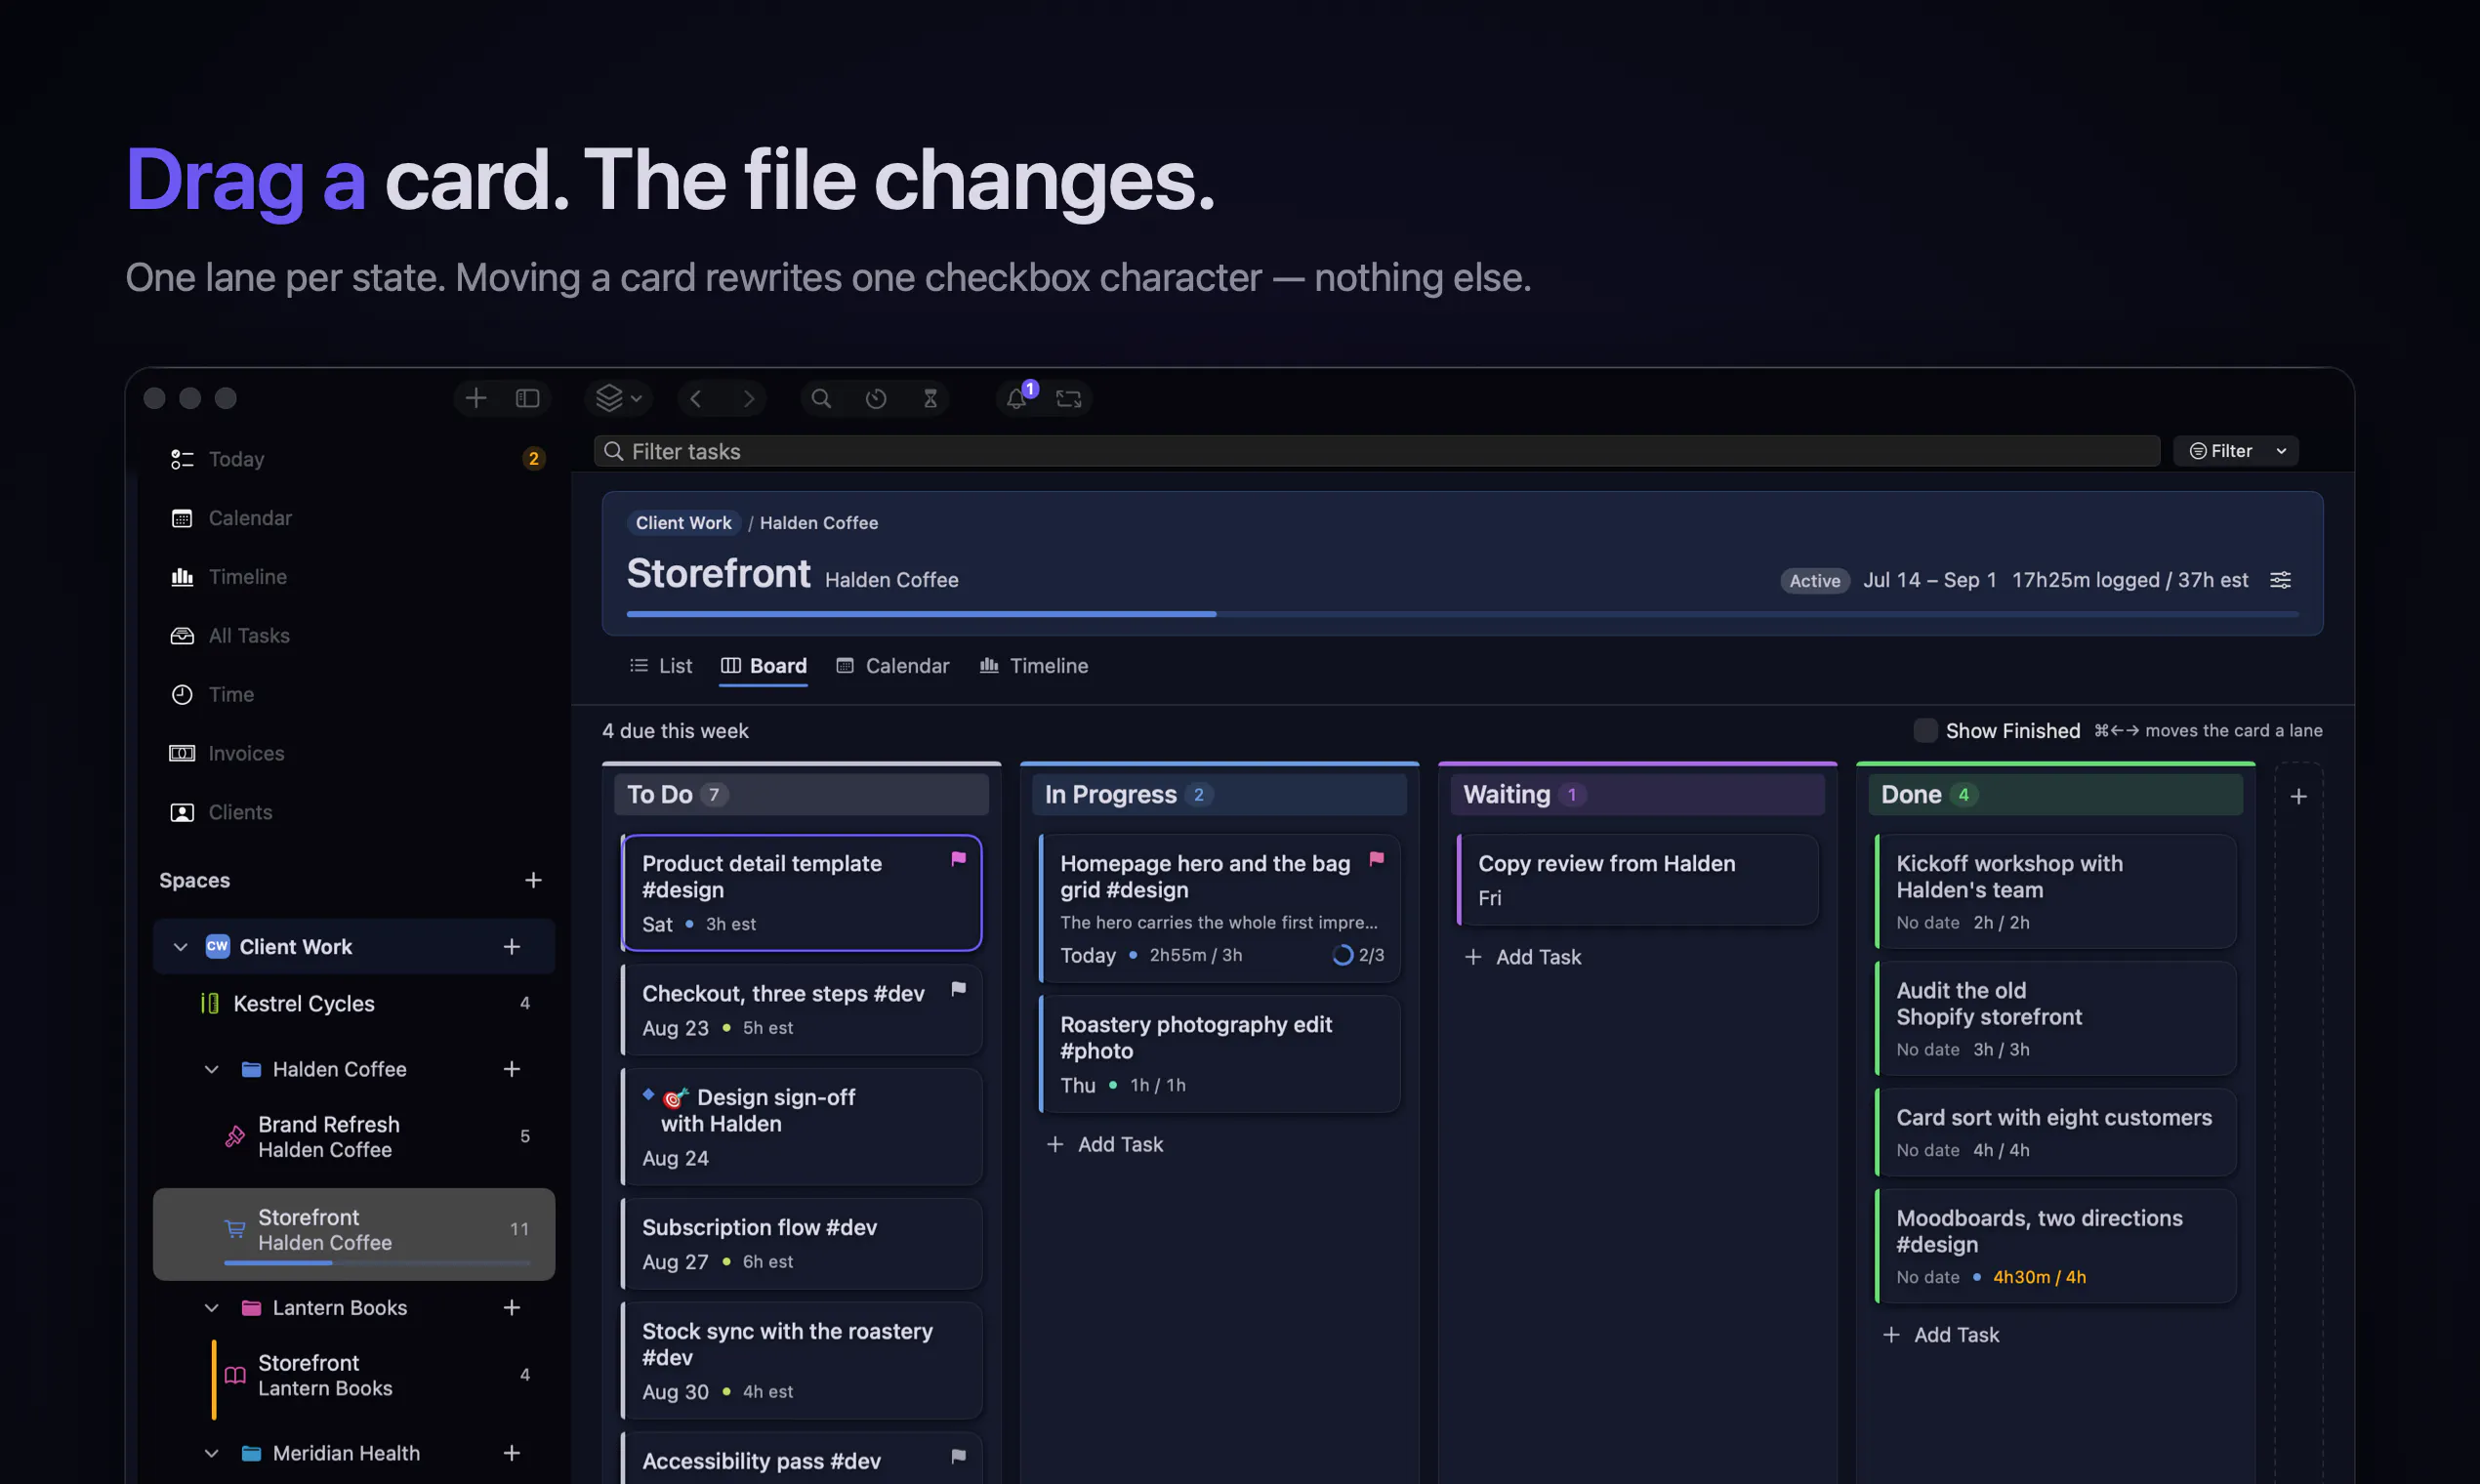Open All Tasks in the sidebar
The image size is (2480, 1484).
coord(354,636)
